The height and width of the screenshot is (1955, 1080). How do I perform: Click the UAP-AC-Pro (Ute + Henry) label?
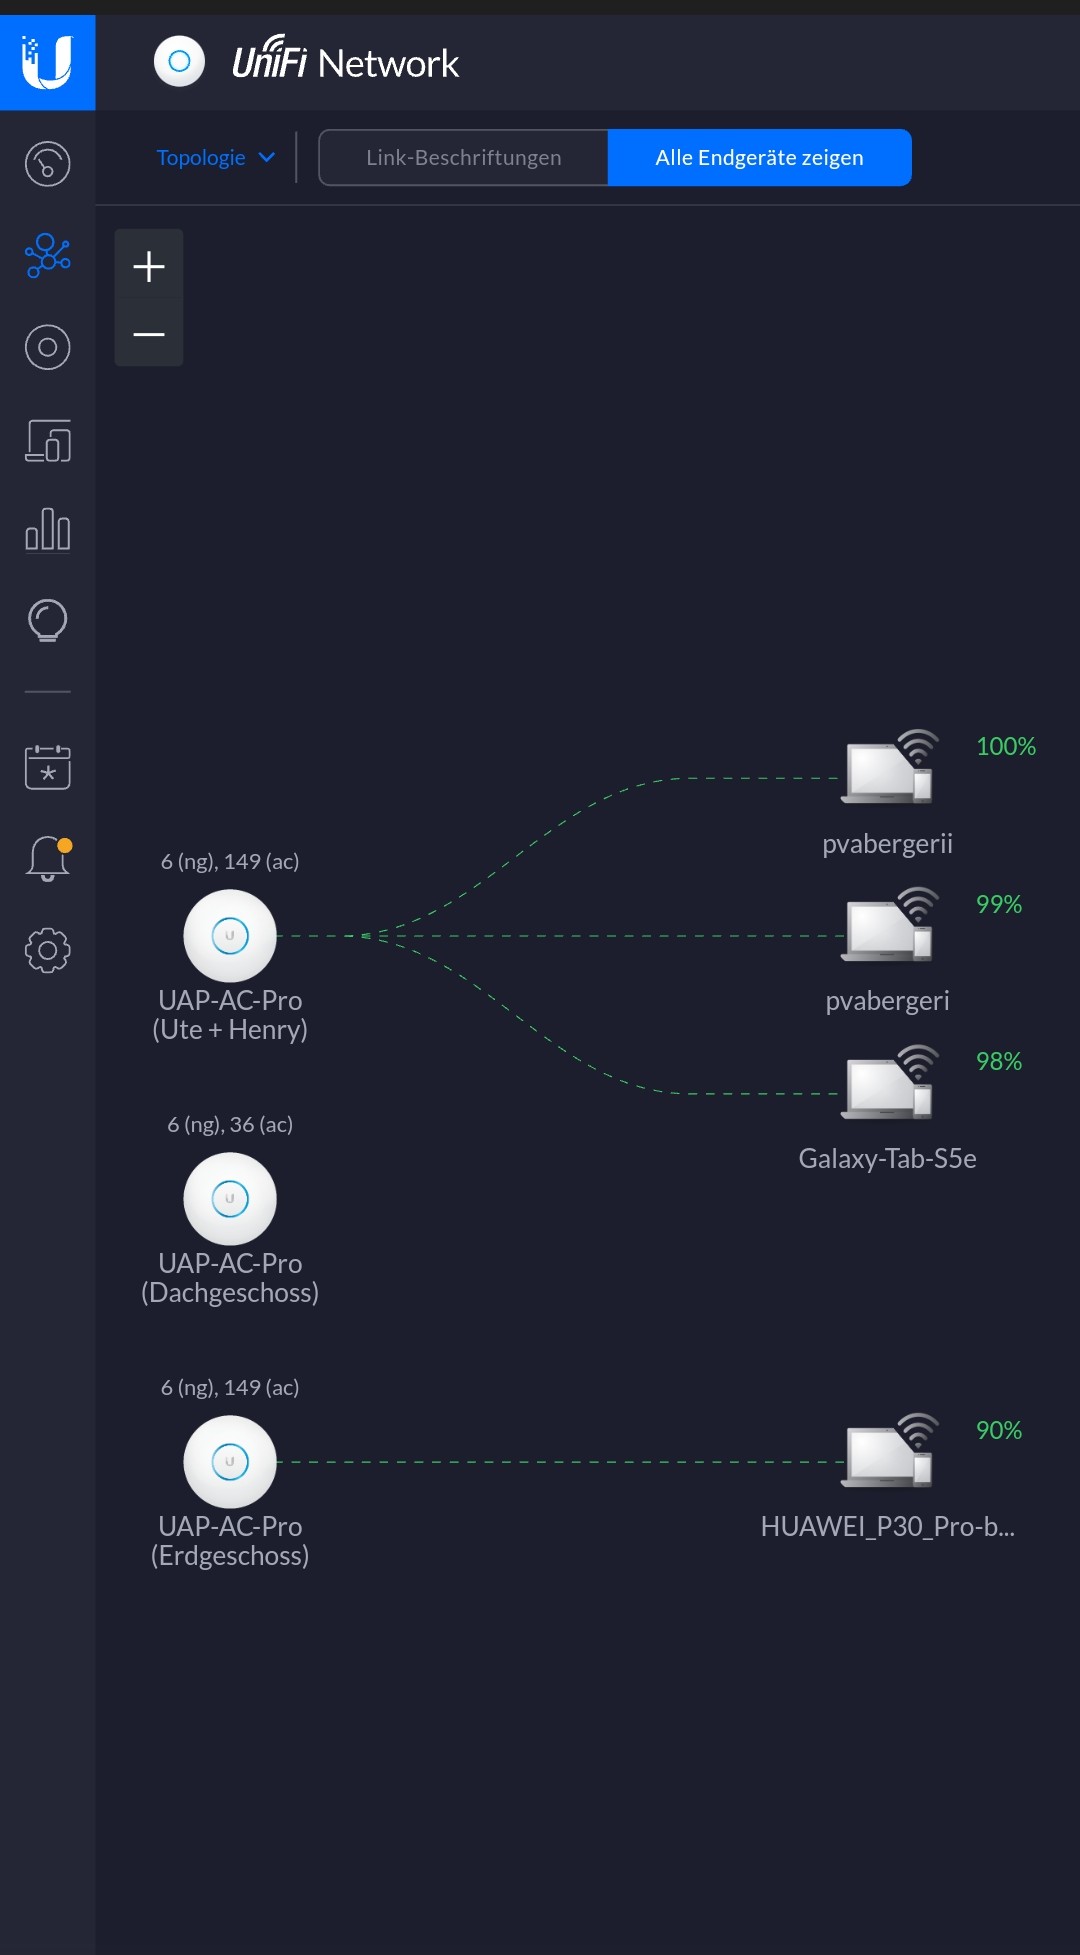[x=230, y=1015]
